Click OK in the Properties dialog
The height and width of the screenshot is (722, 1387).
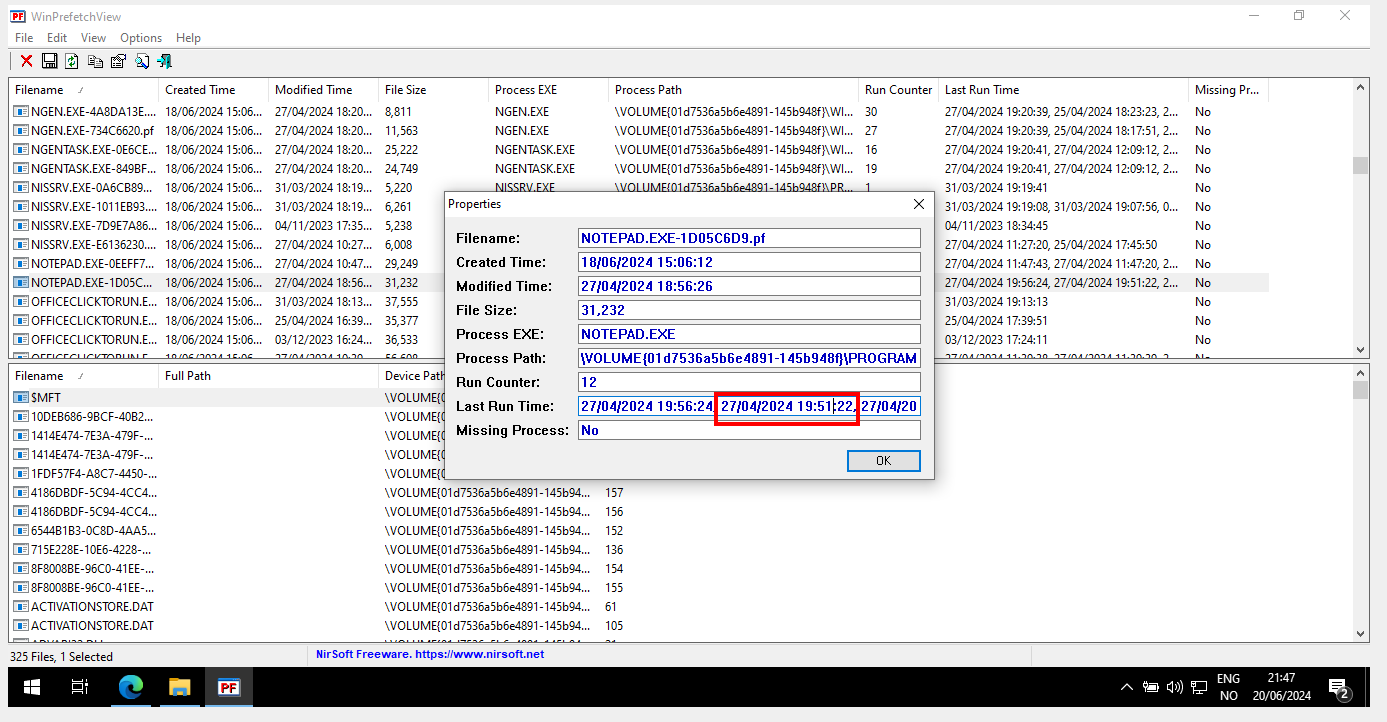883,461
